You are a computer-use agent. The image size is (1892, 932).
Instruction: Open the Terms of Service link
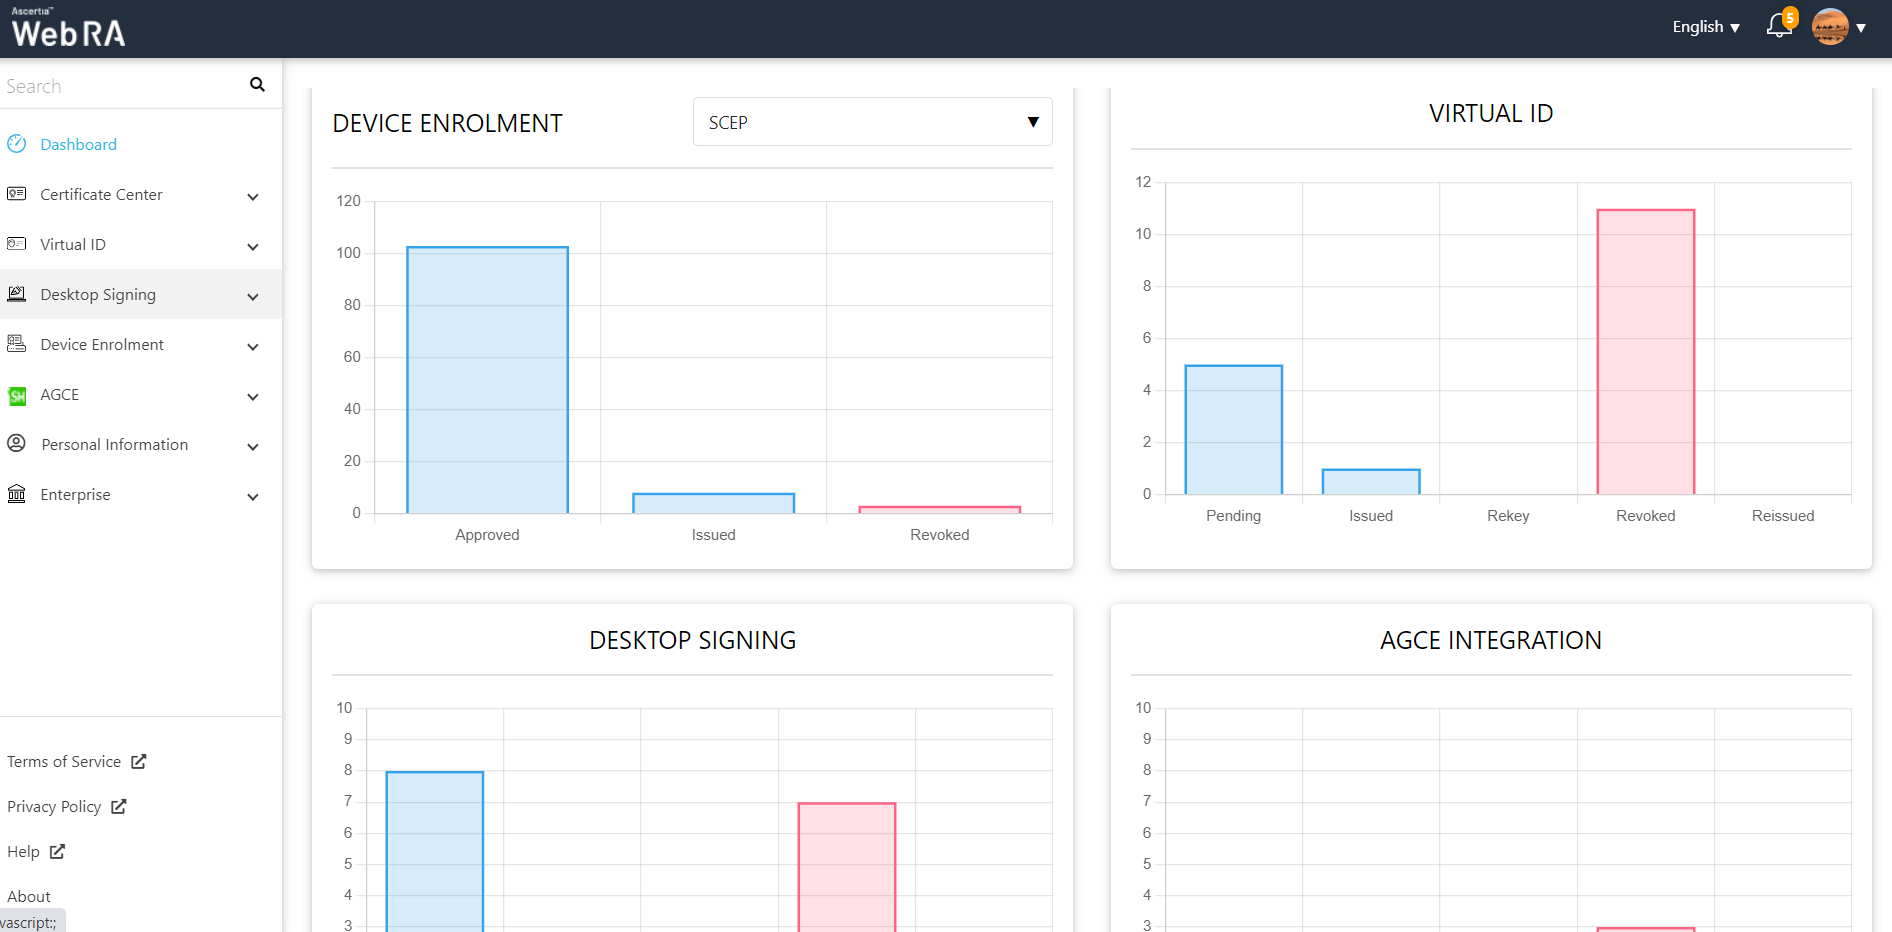64,761
